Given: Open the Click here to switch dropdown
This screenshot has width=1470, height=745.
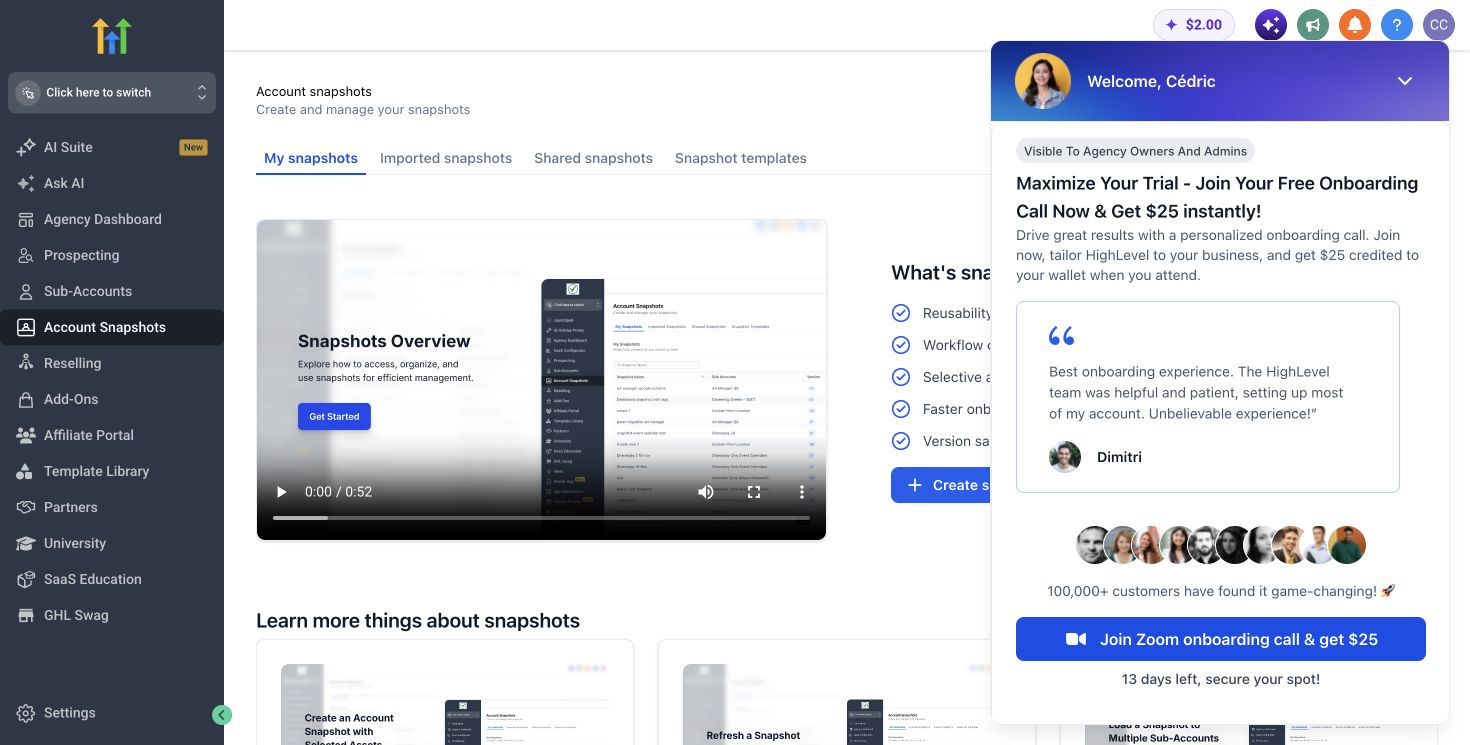Looking at the screenshot, I should pyautogui.click(x=112, y=92).
